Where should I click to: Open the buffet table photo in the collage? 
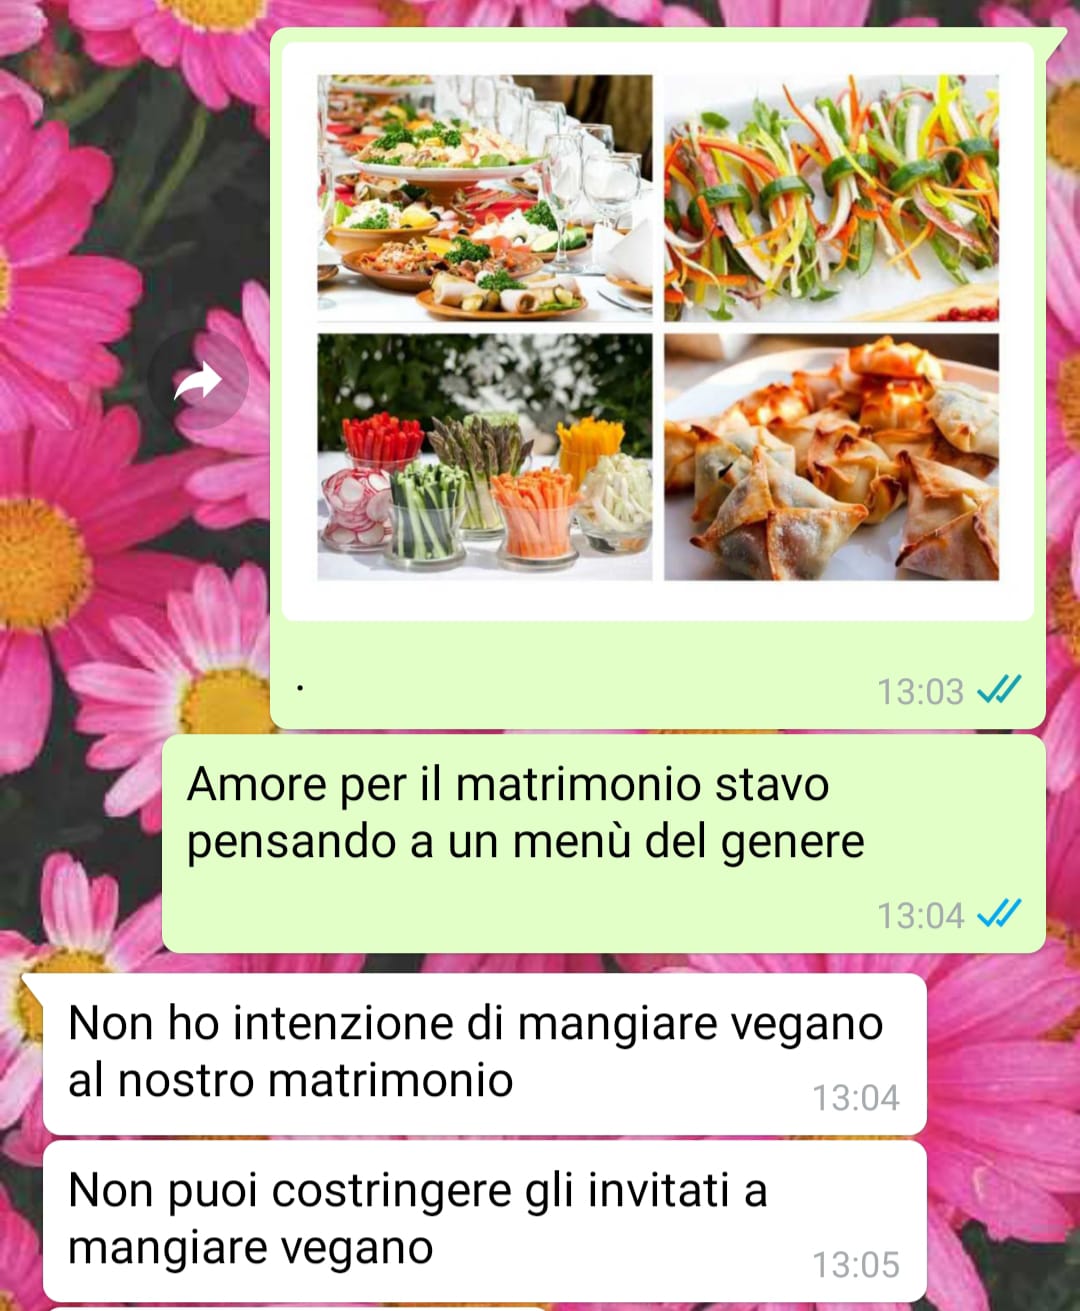pos(485,197)
